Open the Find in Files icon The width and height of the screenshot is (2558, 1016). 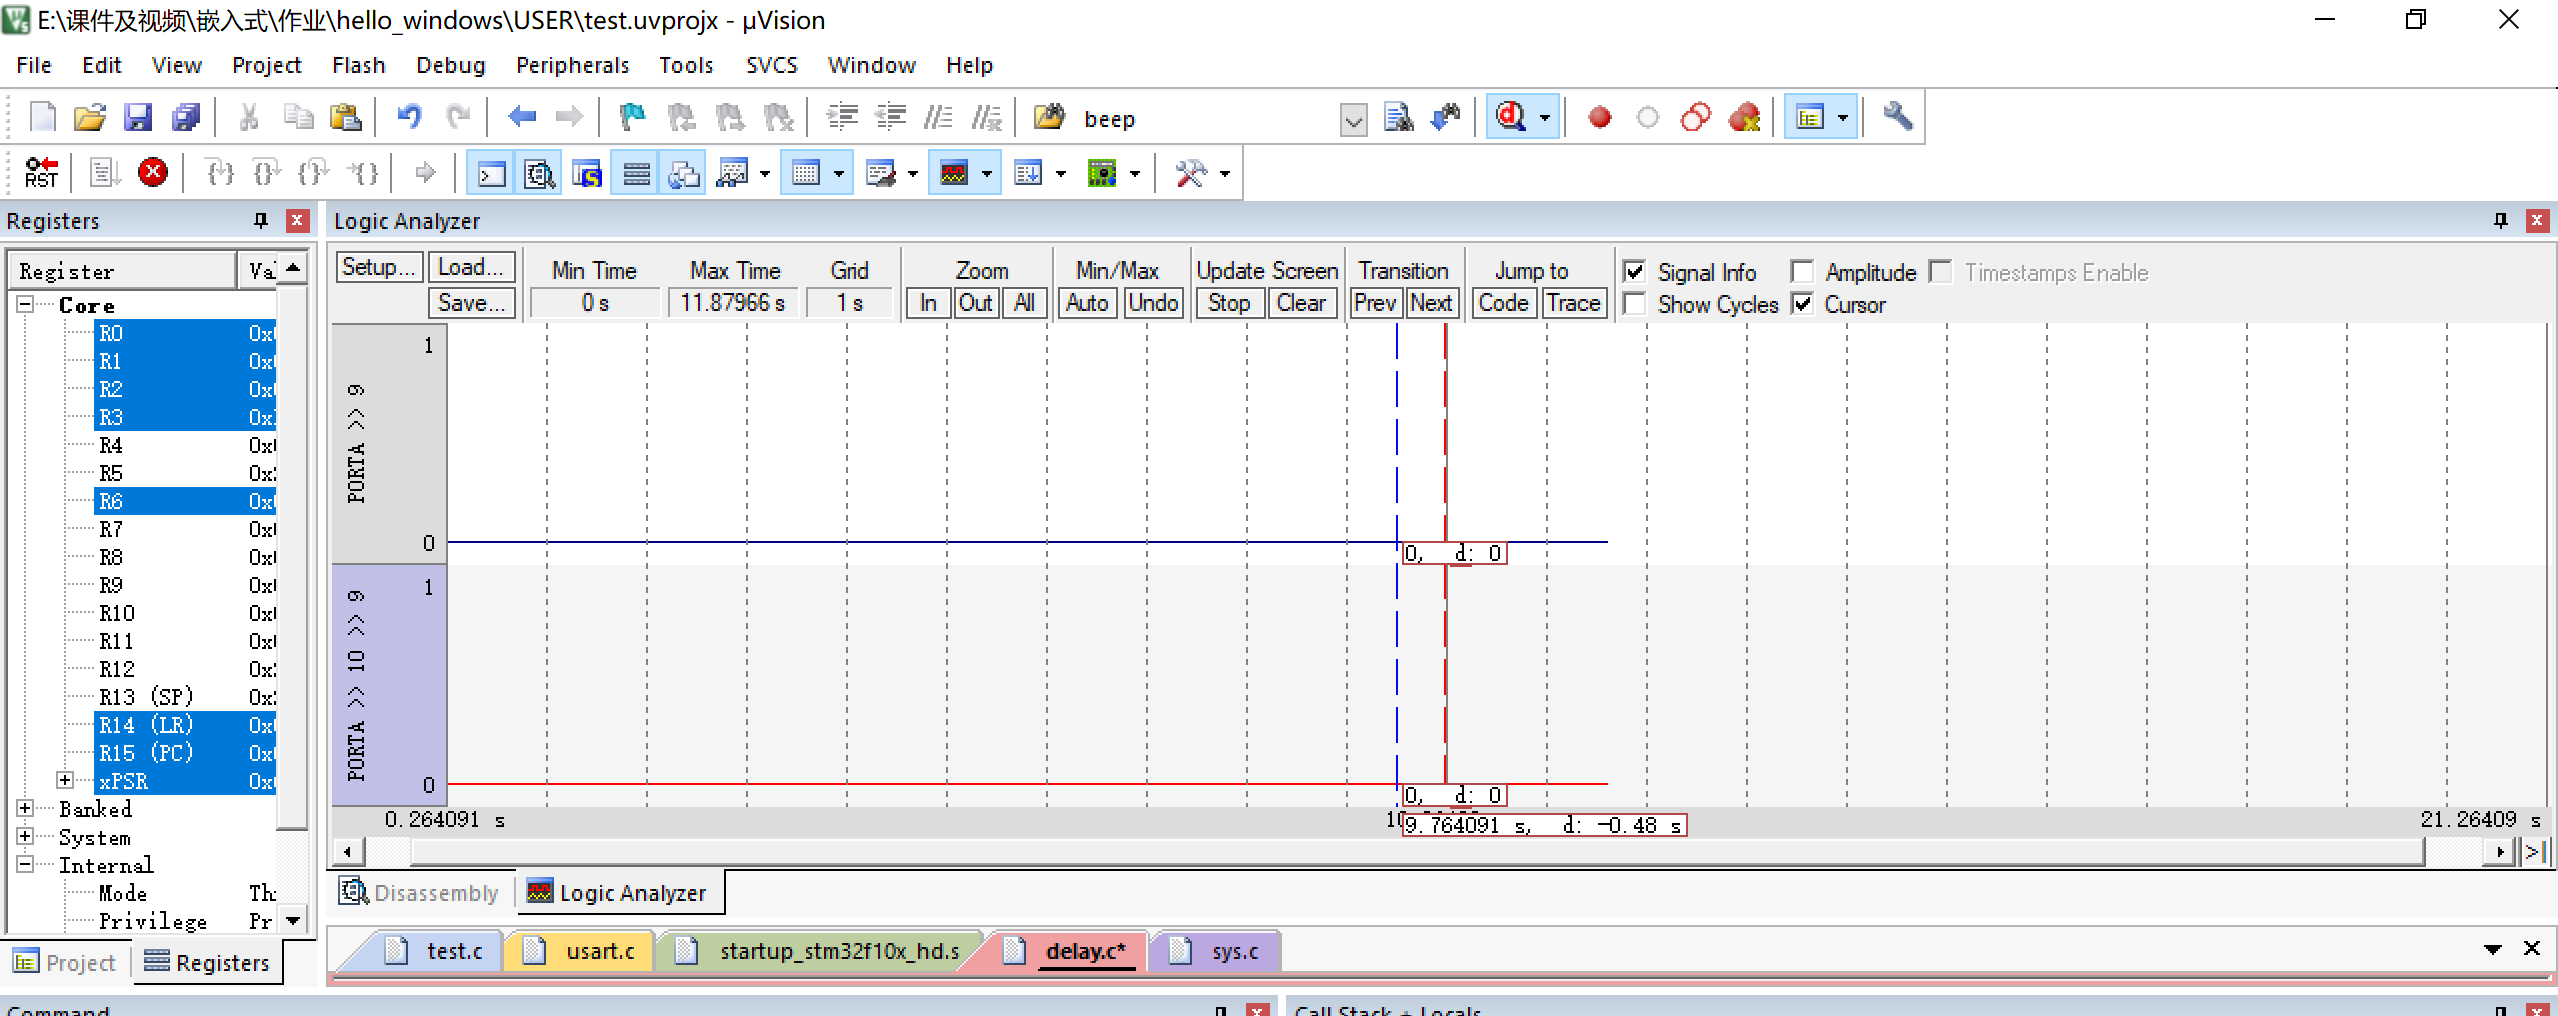[x=1399, y=116]
